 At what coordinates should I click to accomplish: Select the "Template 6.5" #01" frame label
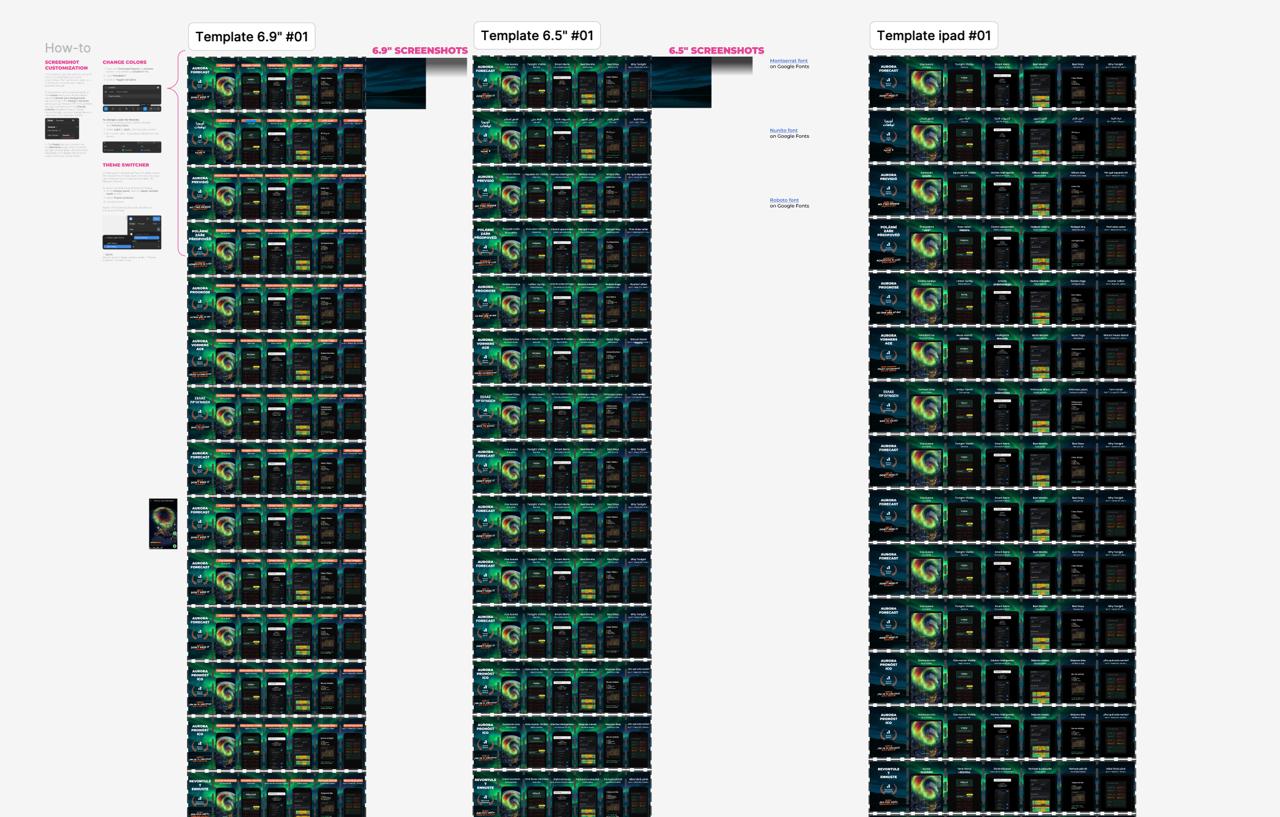point(537,36)
